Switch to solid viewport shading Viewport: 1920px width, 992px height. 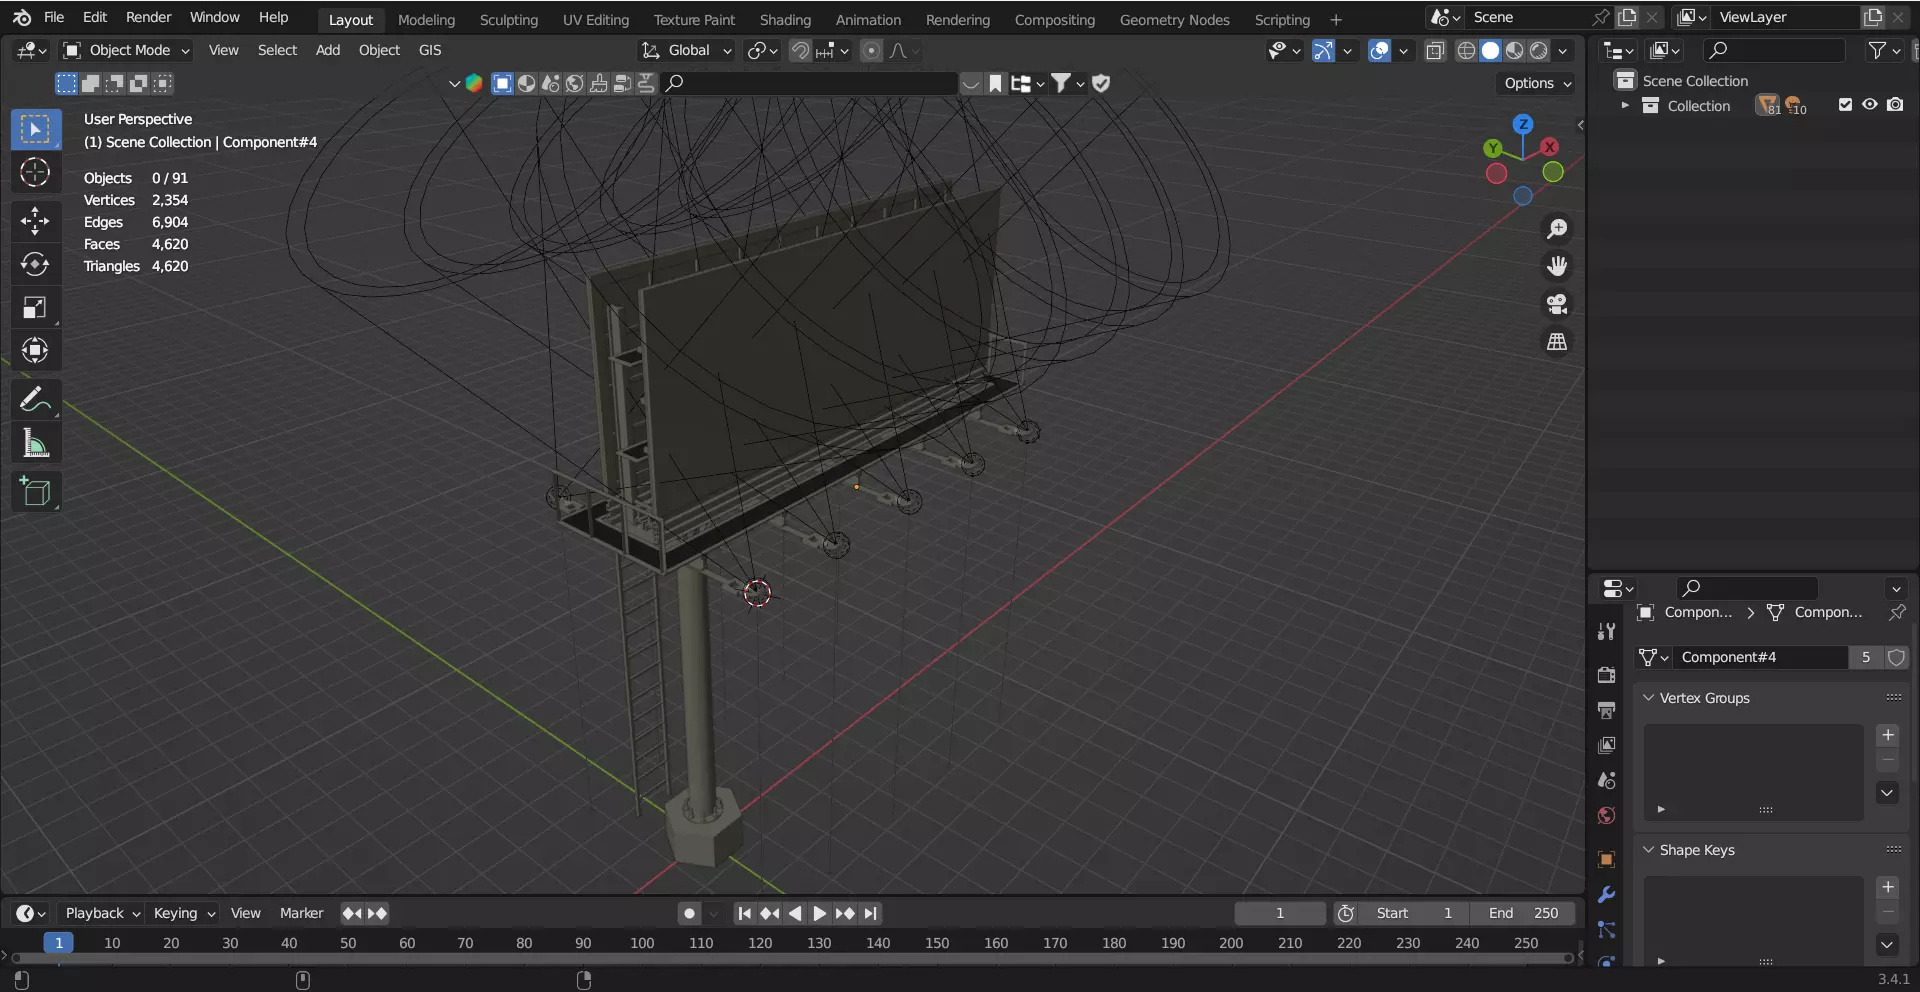[1490, 50]
